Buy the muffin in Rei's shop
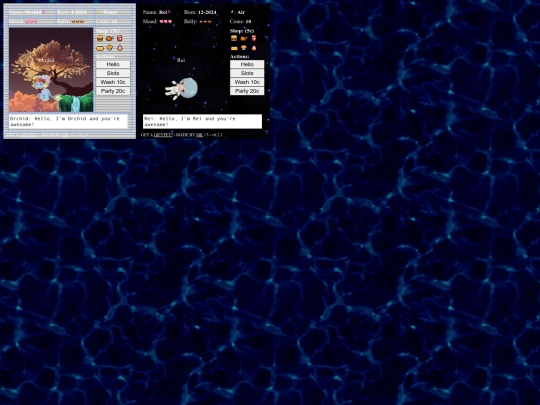 [244, 48]
